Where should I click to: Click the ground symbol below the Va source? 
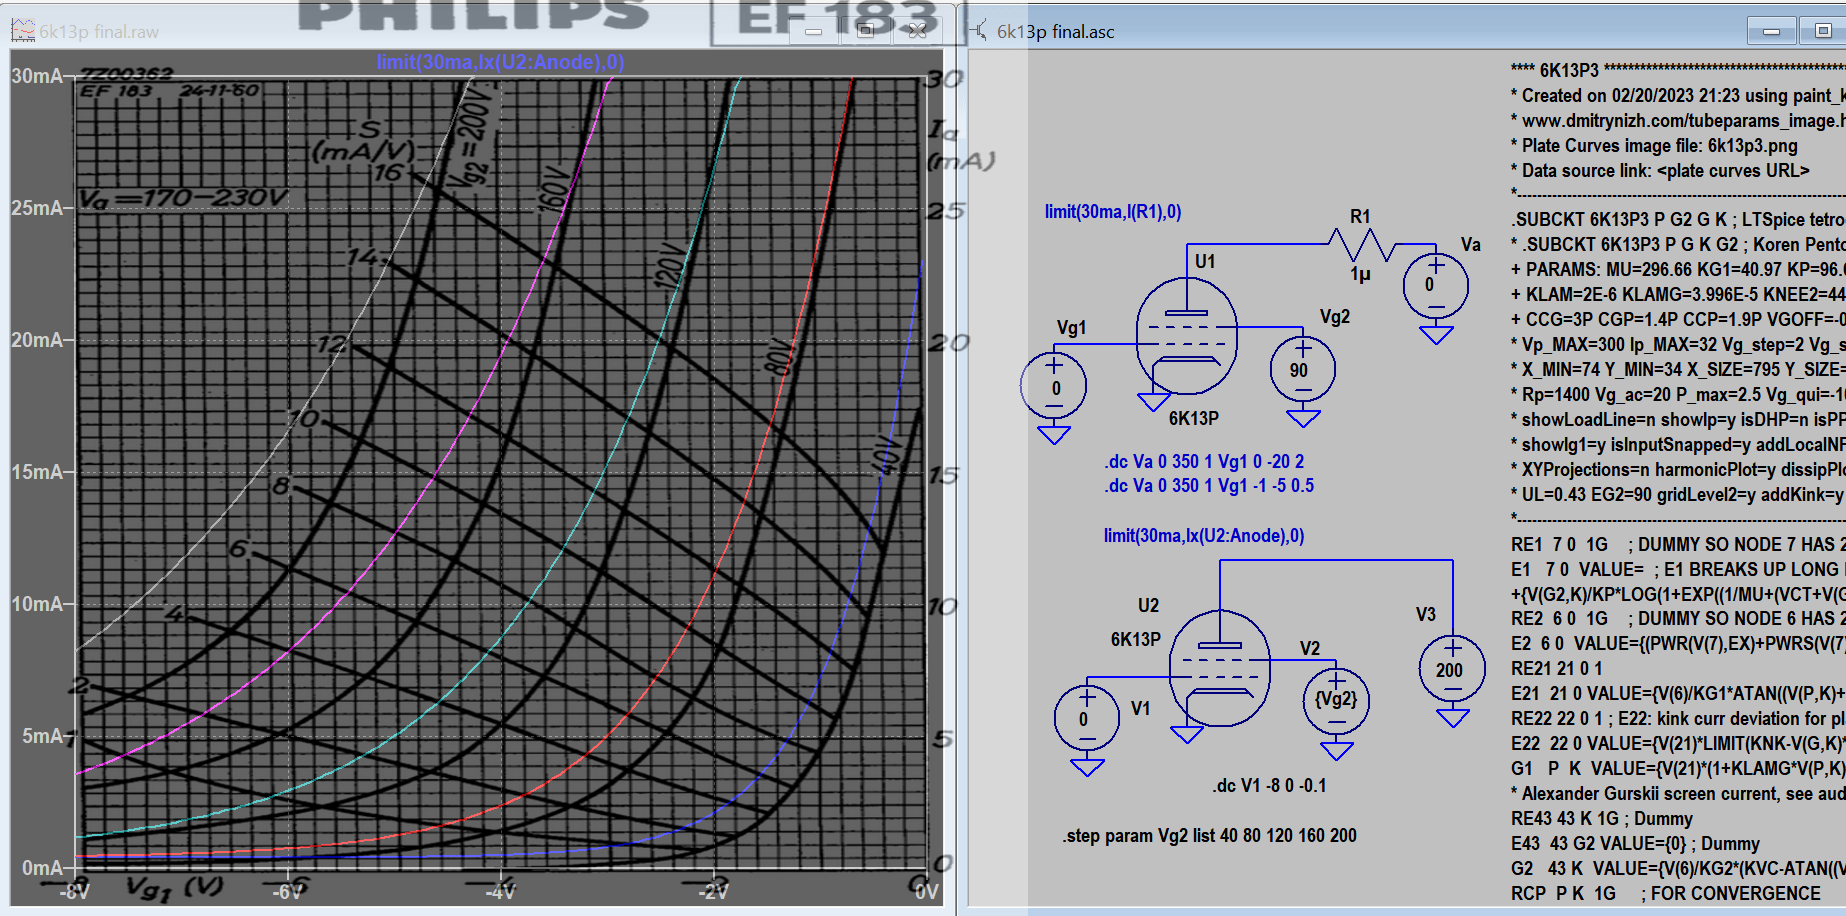[x=1436, y=334]
